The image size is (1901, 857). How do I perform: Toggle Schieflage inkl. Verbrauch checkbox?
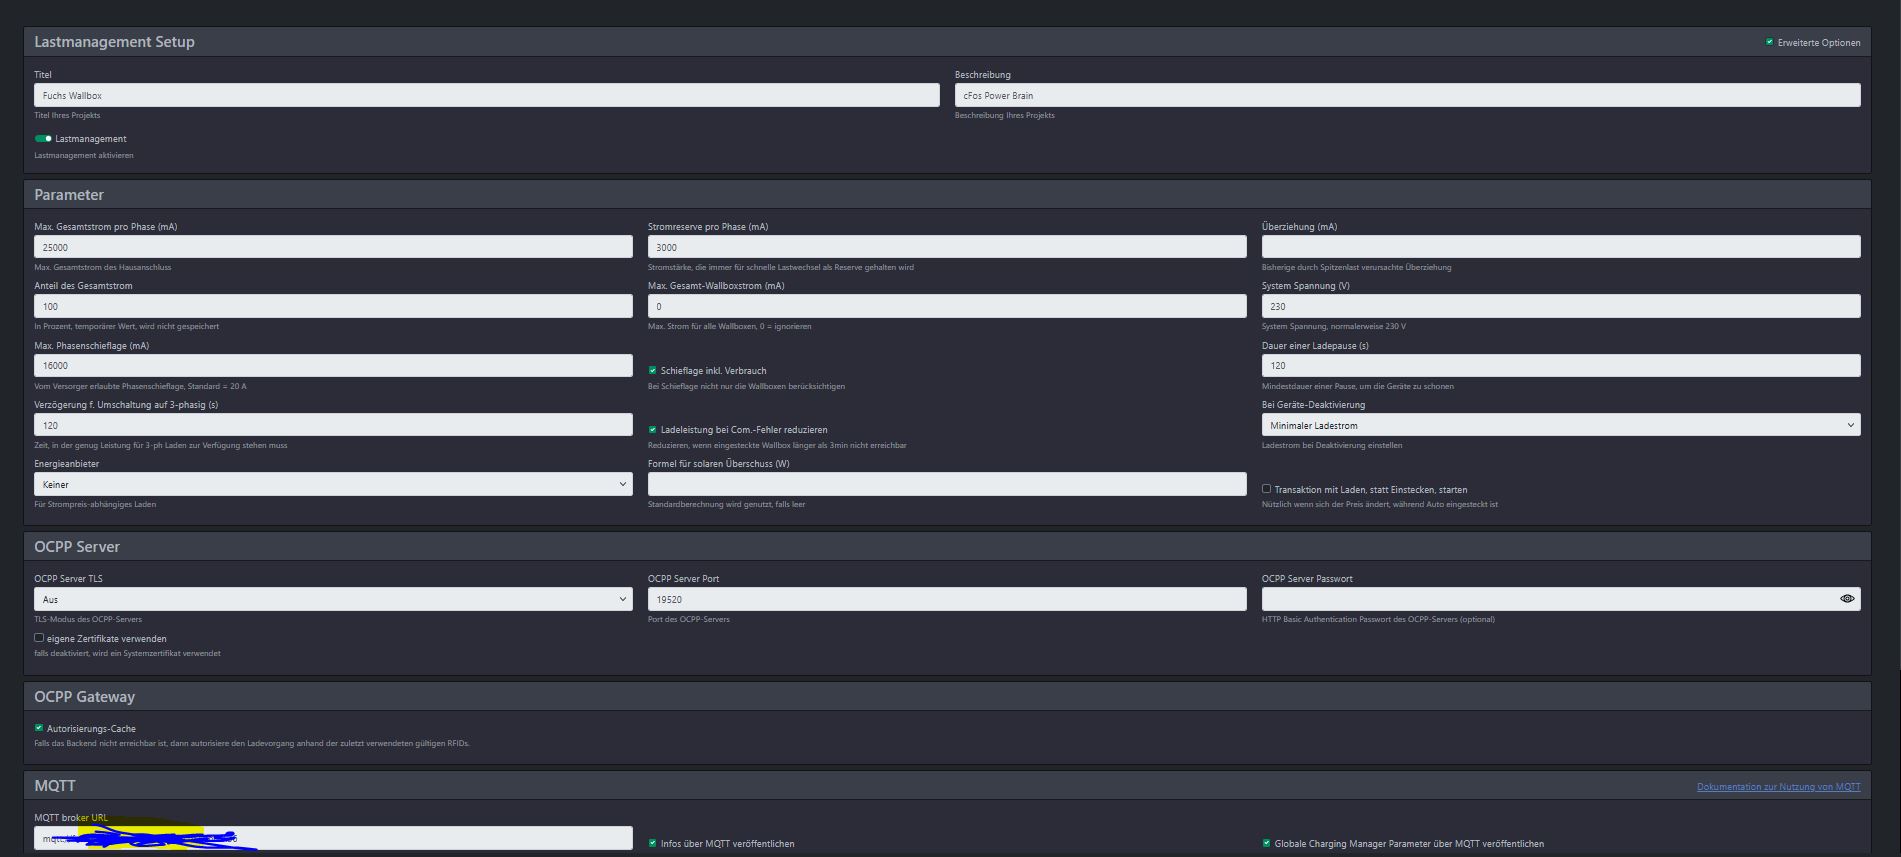coord(653,370)
